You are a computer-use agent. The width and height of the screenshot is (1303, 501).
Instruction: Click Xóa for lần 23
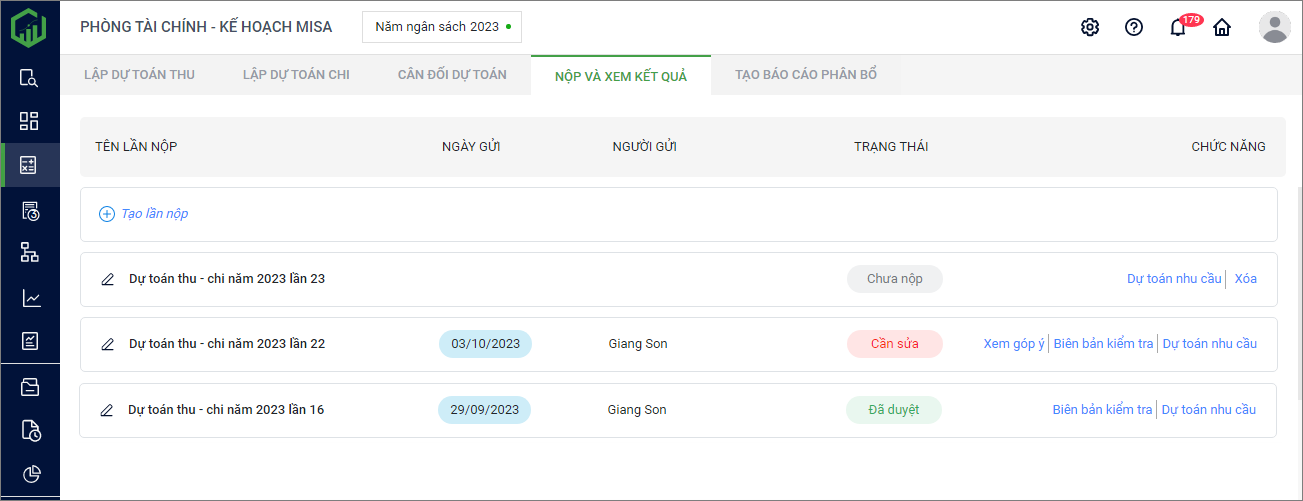click(1246, 279)
